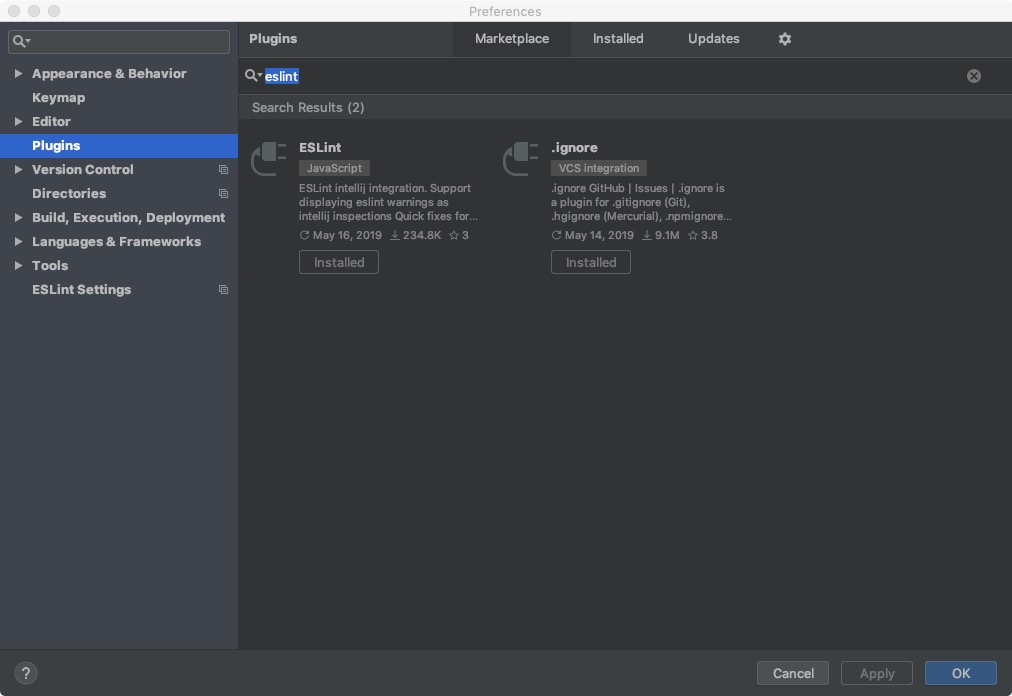Confirm preferences with OK button
This screenshot has height=696, width=1012.
click(960, 673)
